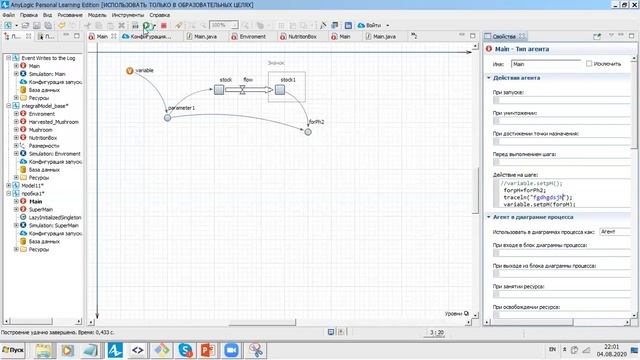Collapse the integralModel_base tree node

pos(9,106)
